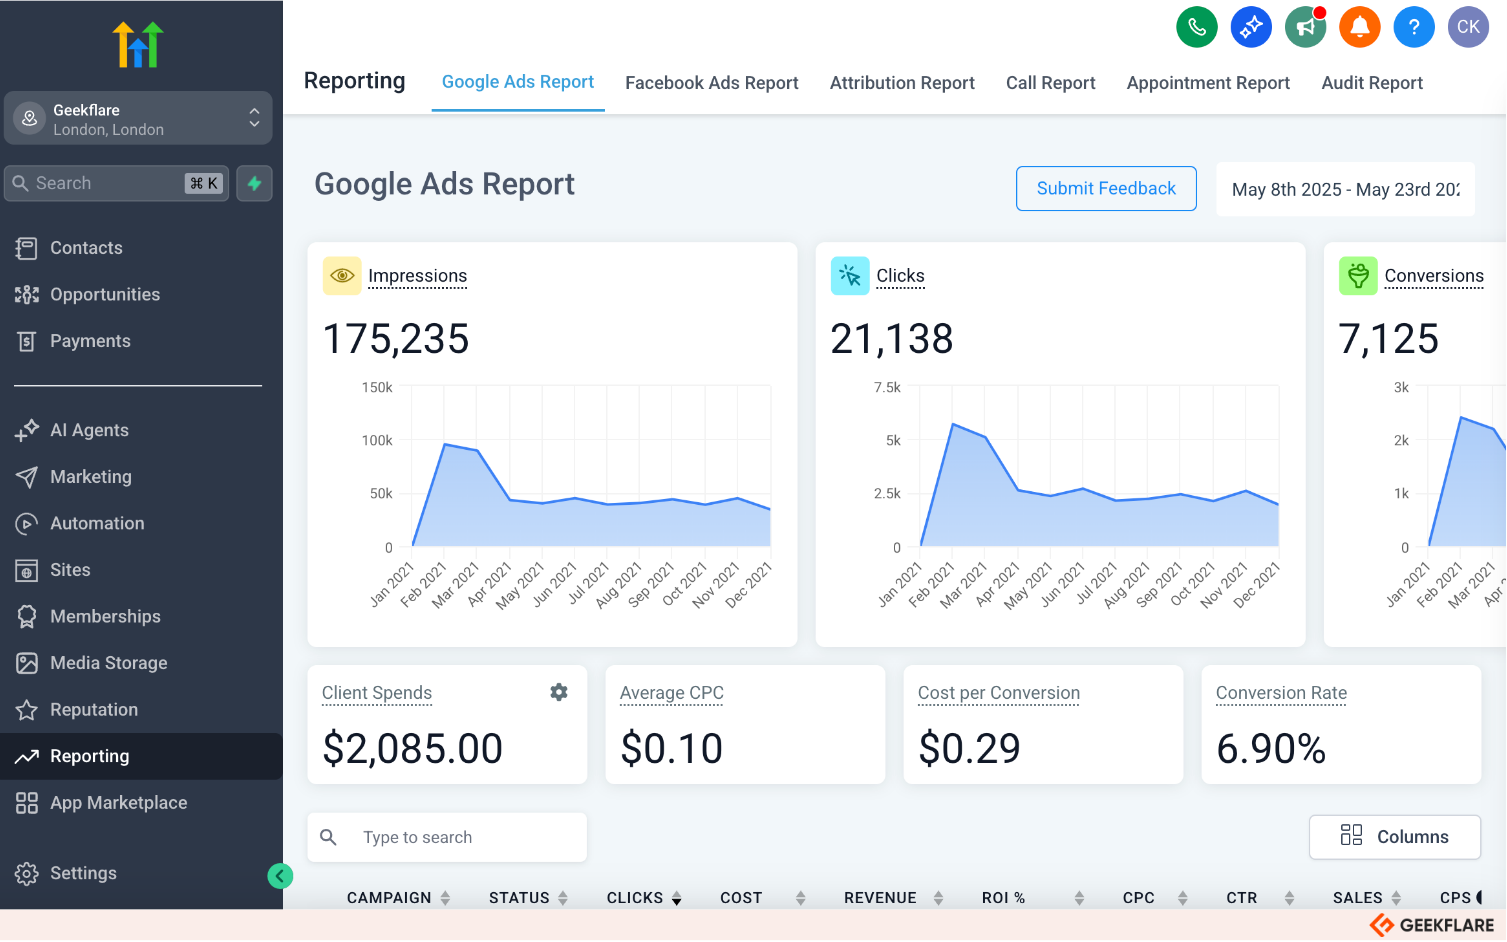This screenshot has width=1507, height=942.
Task: Open the megaphone announcements icon
Action: coord(1305,27)
